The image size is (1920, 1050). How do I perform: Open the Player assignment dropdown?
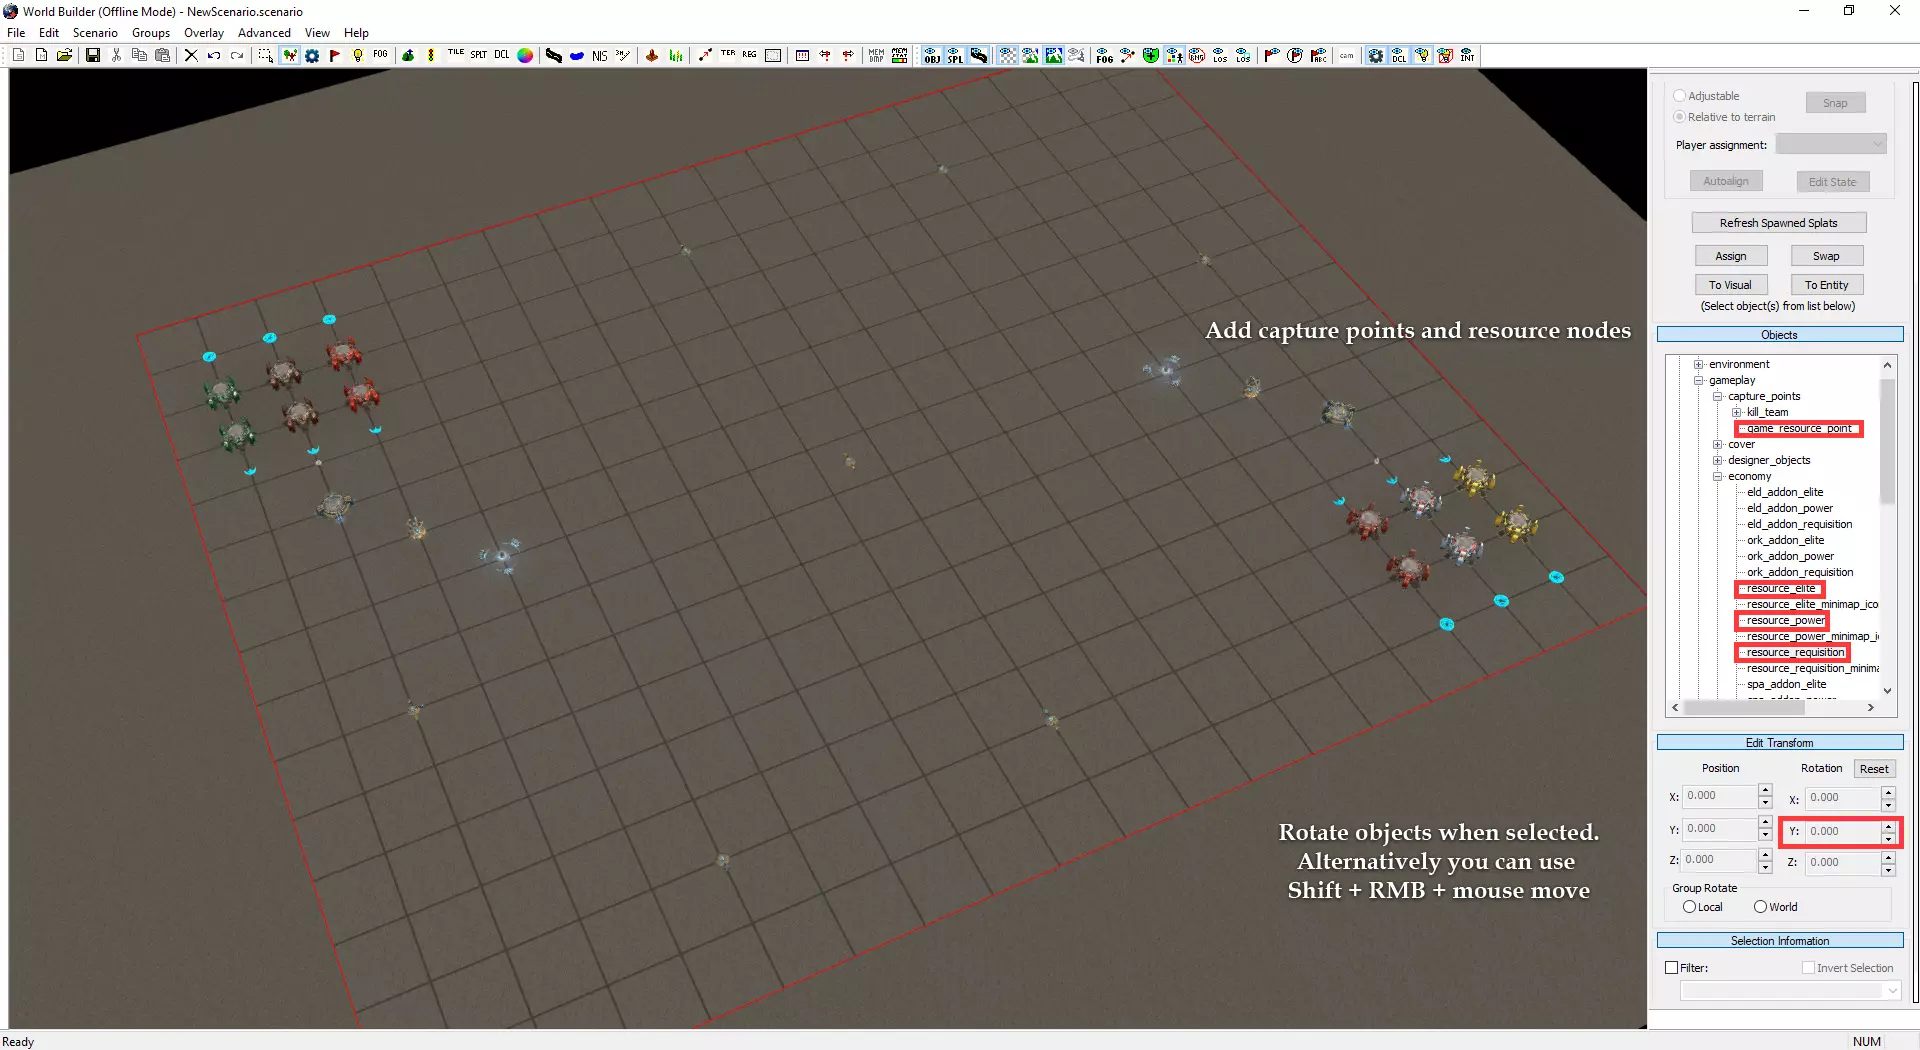click(1831, 144)
